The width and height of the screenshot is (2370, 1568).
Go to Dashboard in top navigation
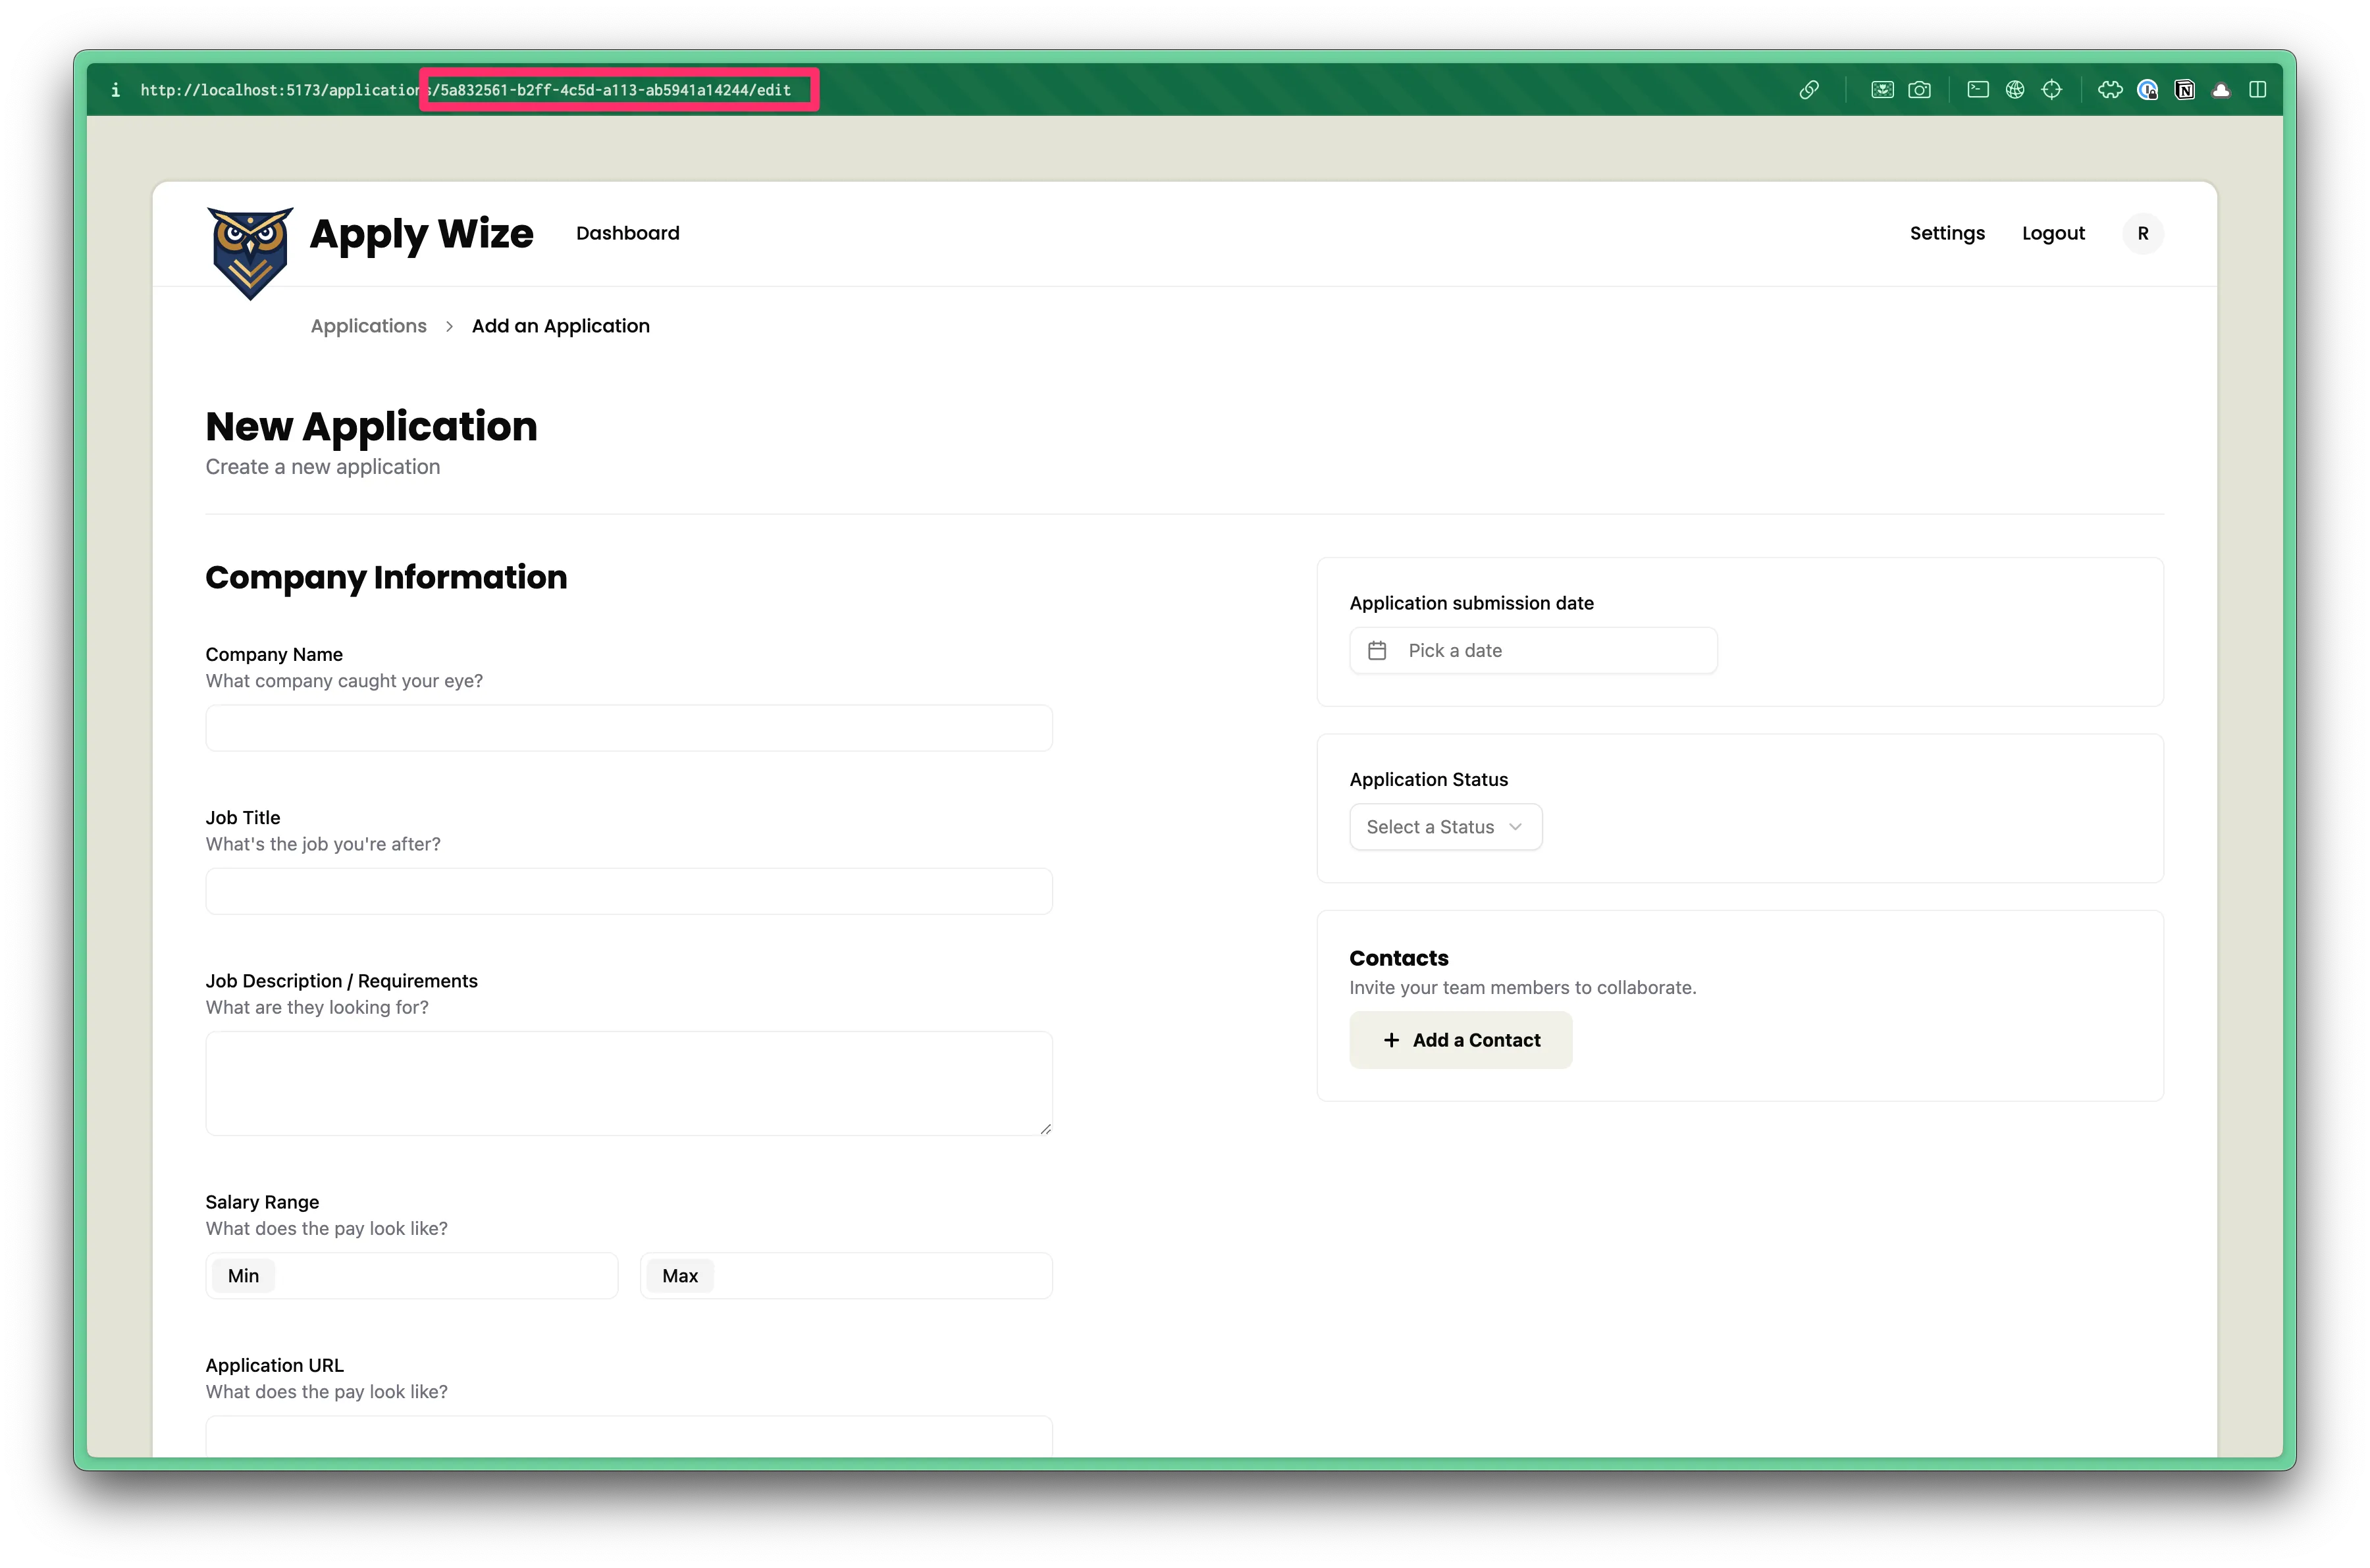[627, 233]
